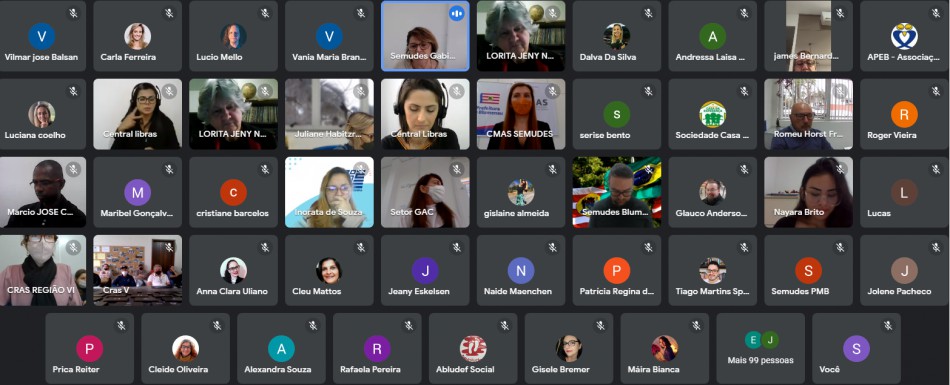Click the name text 'Anna Clara Uliano'

click(x=232, y=292)
